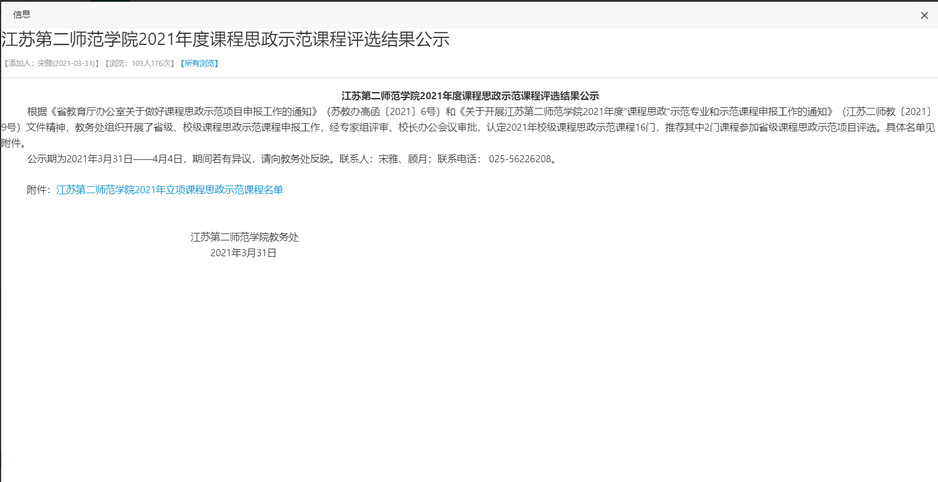This screenshot has height=482, width=938.
Task: Click the 添加人 author info text
Action: [52, 63]
